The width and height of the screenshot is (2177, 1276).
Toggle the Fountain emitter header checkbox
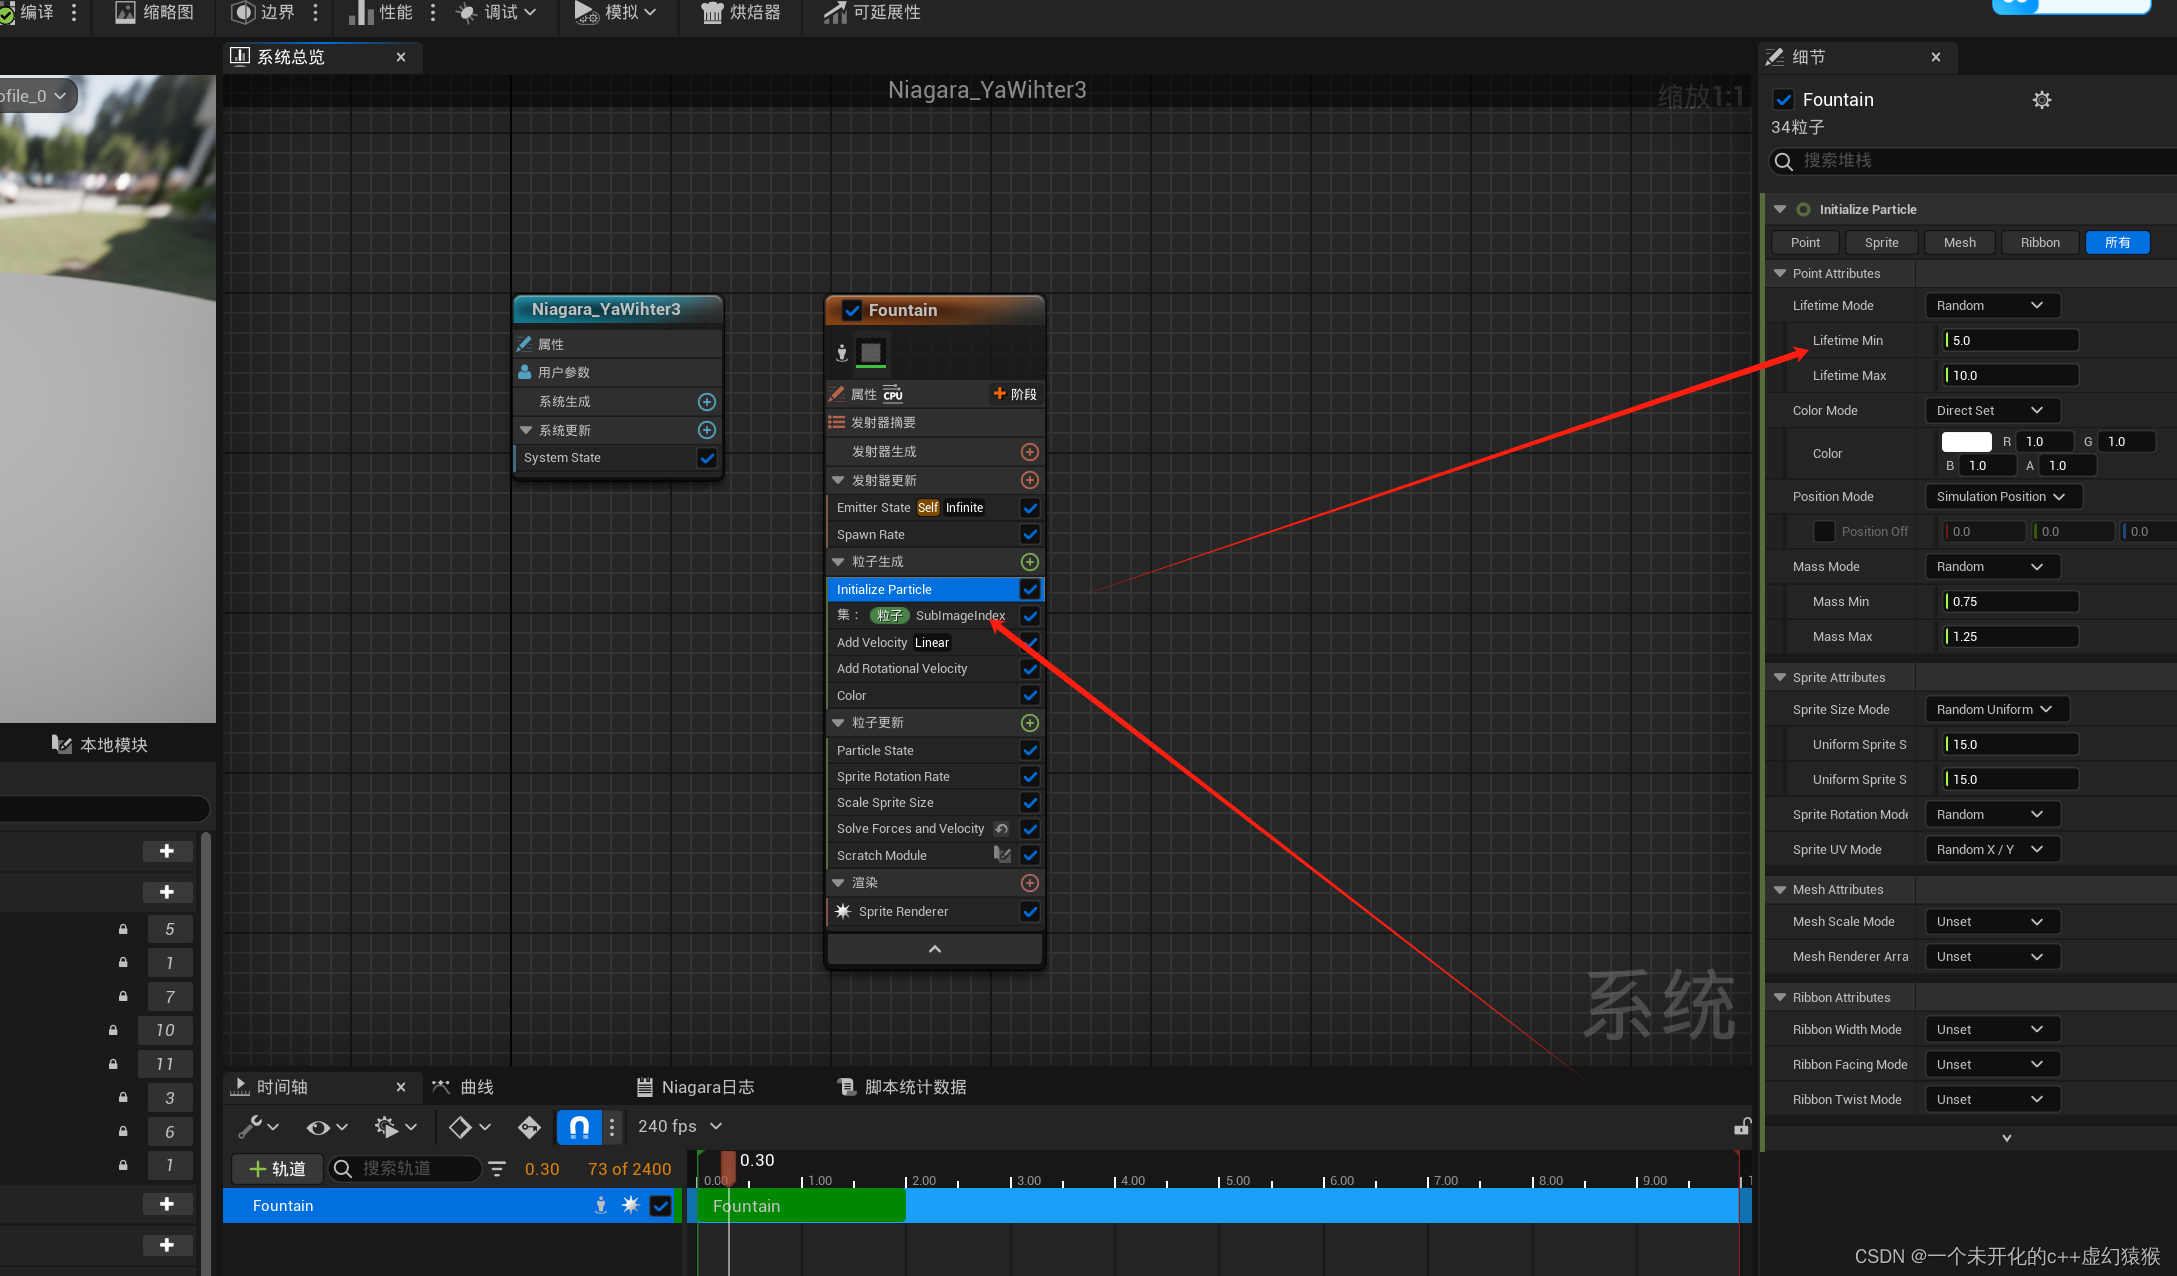point(852,311)
